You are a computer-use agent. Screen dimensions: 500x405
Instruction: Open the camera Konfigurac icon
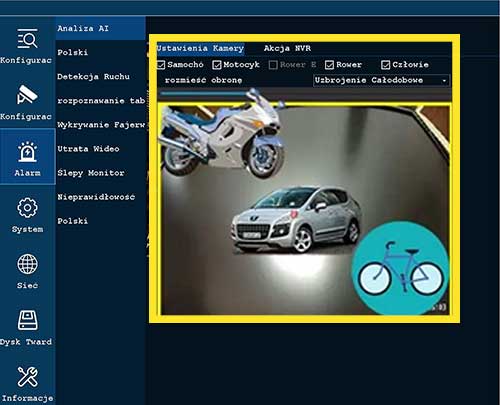[x=27, y=95]
